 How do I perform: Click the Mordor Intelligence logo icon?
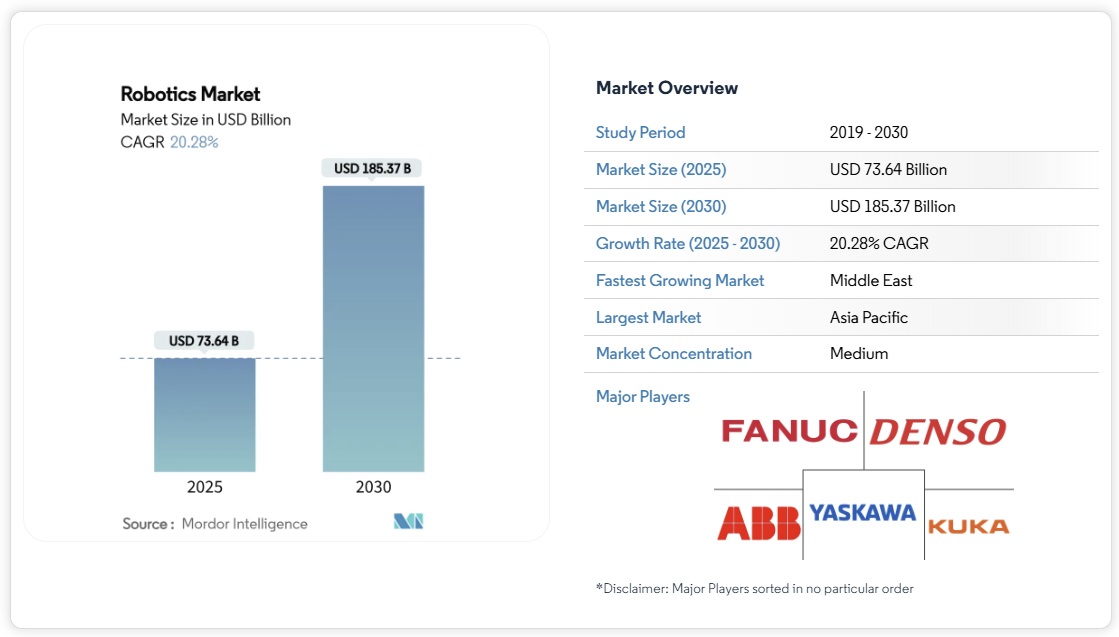coord(409,522)
